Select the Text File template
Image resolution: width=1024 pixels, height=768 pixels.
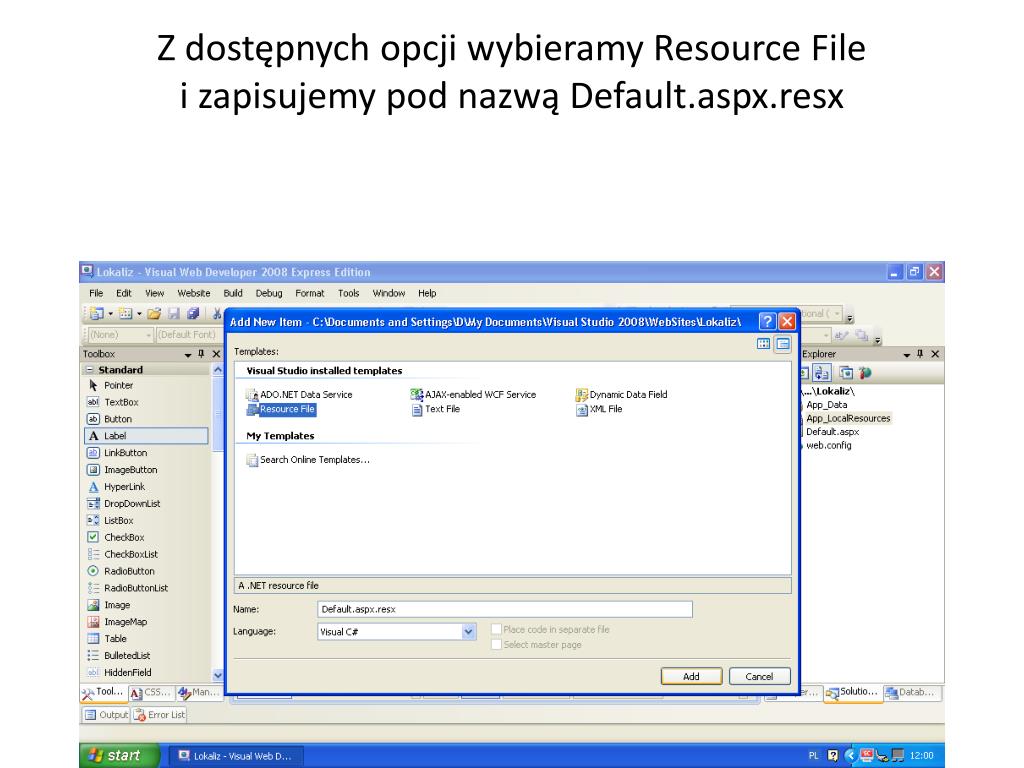click(436, 409)
